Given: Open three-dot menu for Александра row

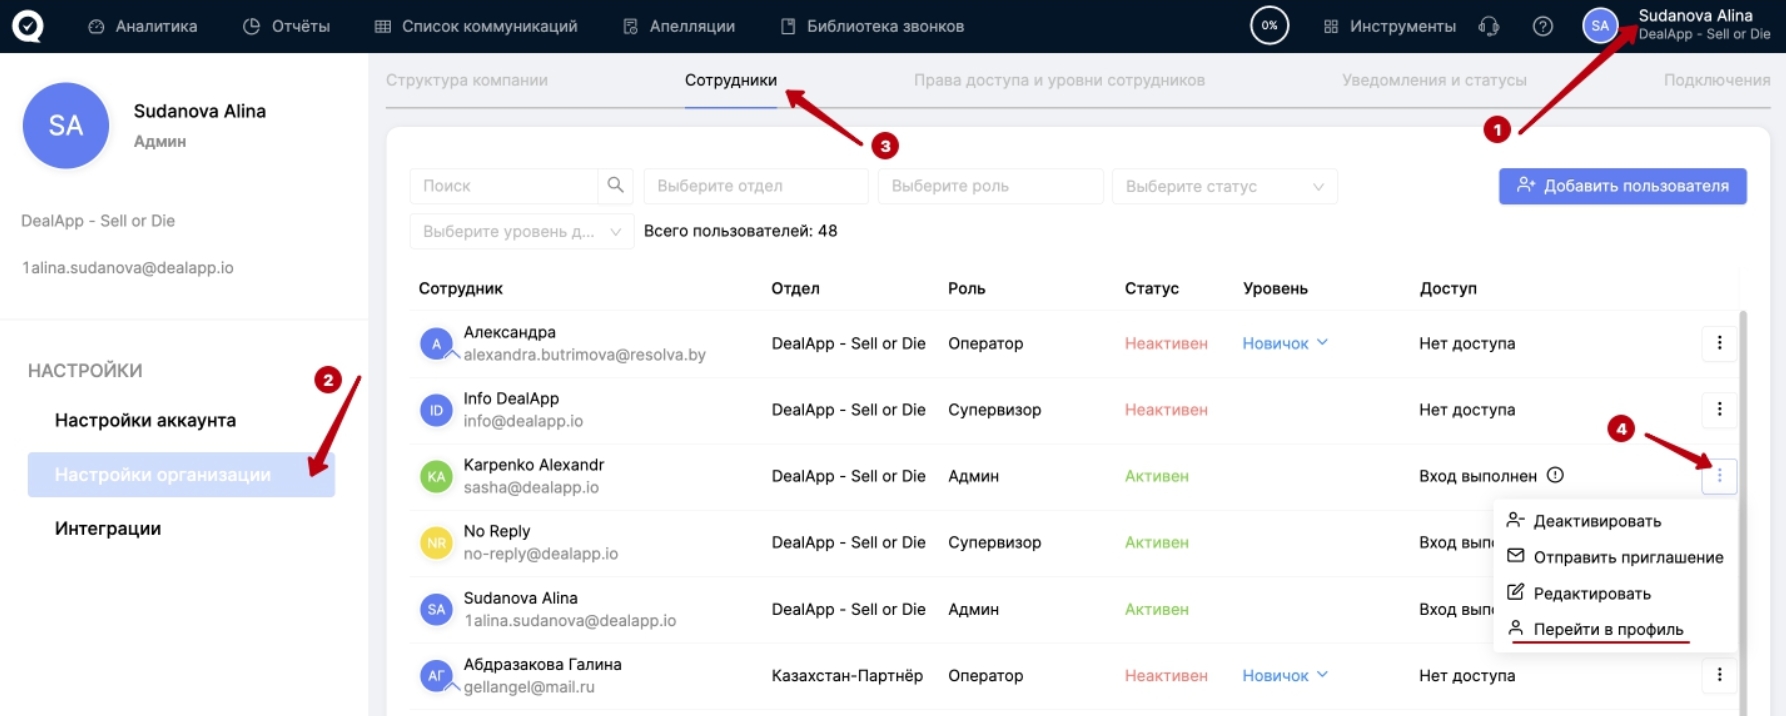Looking at the screenshot, I should tap(1718, 343).
